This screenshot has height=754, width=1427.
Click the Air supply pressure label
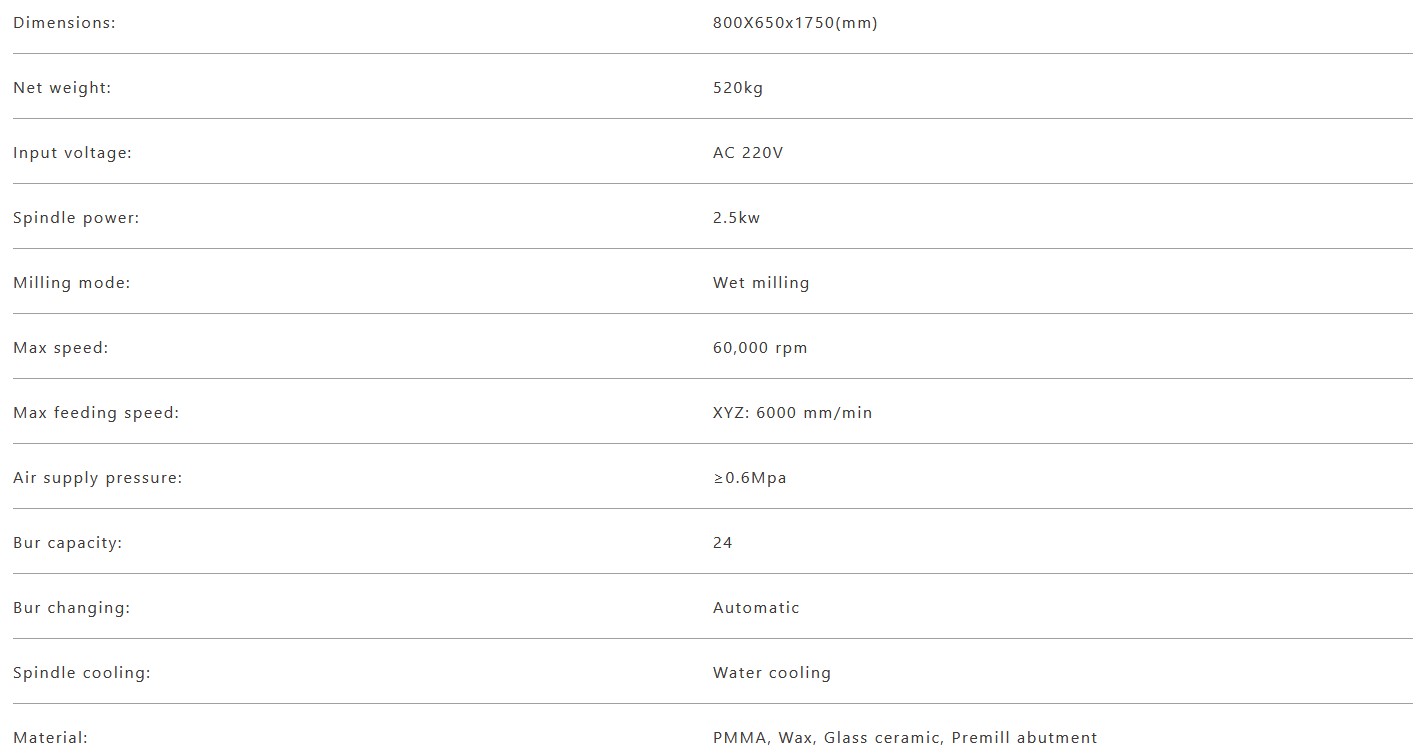pos(98,478)
